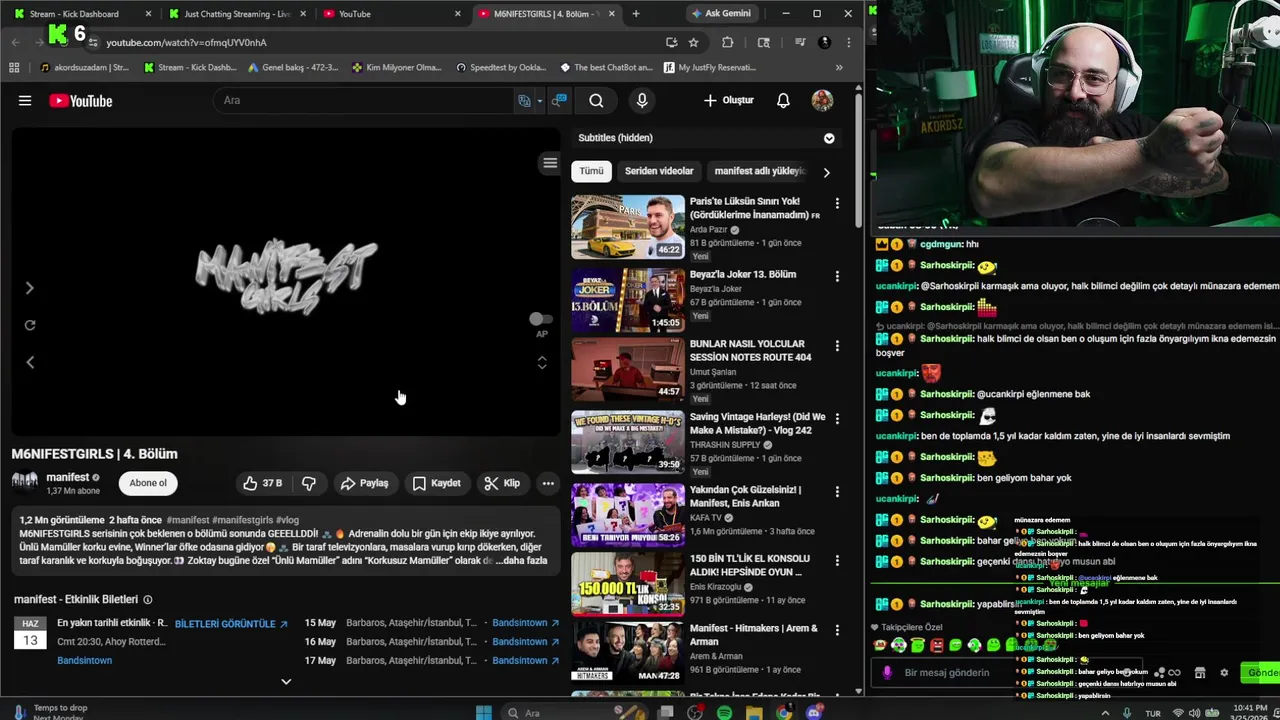1280x720 pixels.
Task: Open more options for Arda Pazır video
Action: point(837,203)
